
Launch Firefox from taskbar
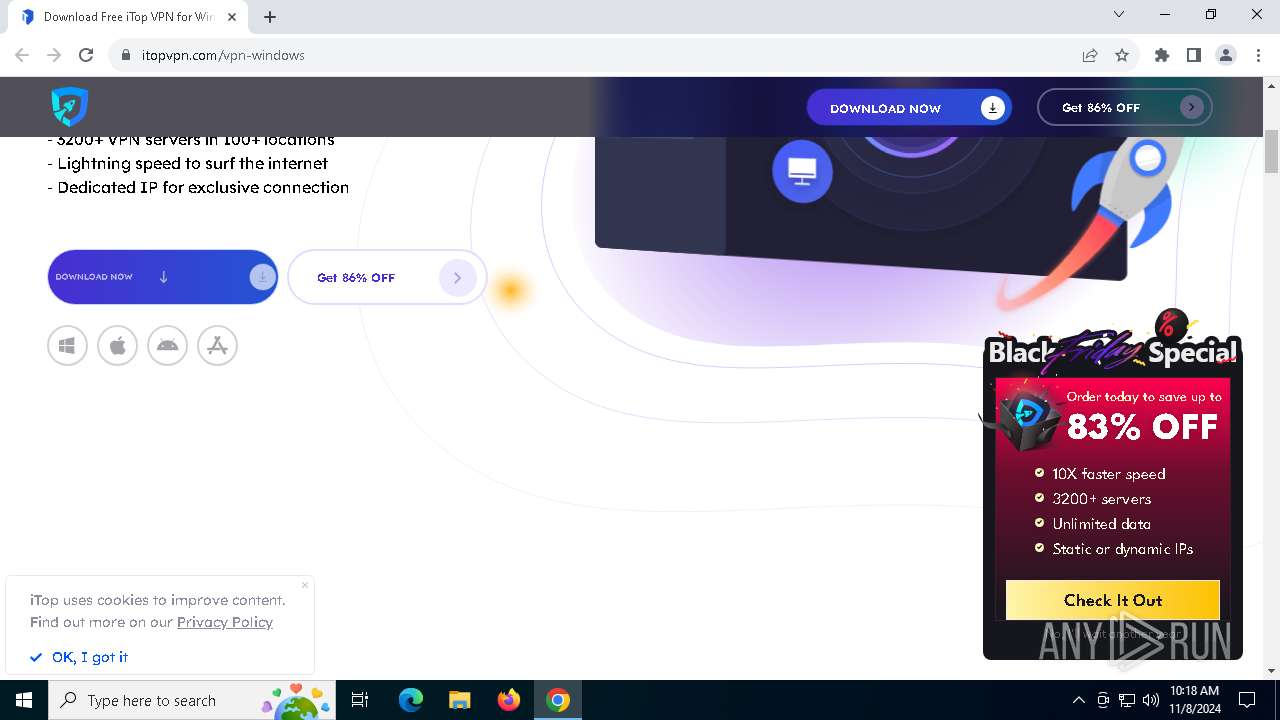tap(509, 700)
